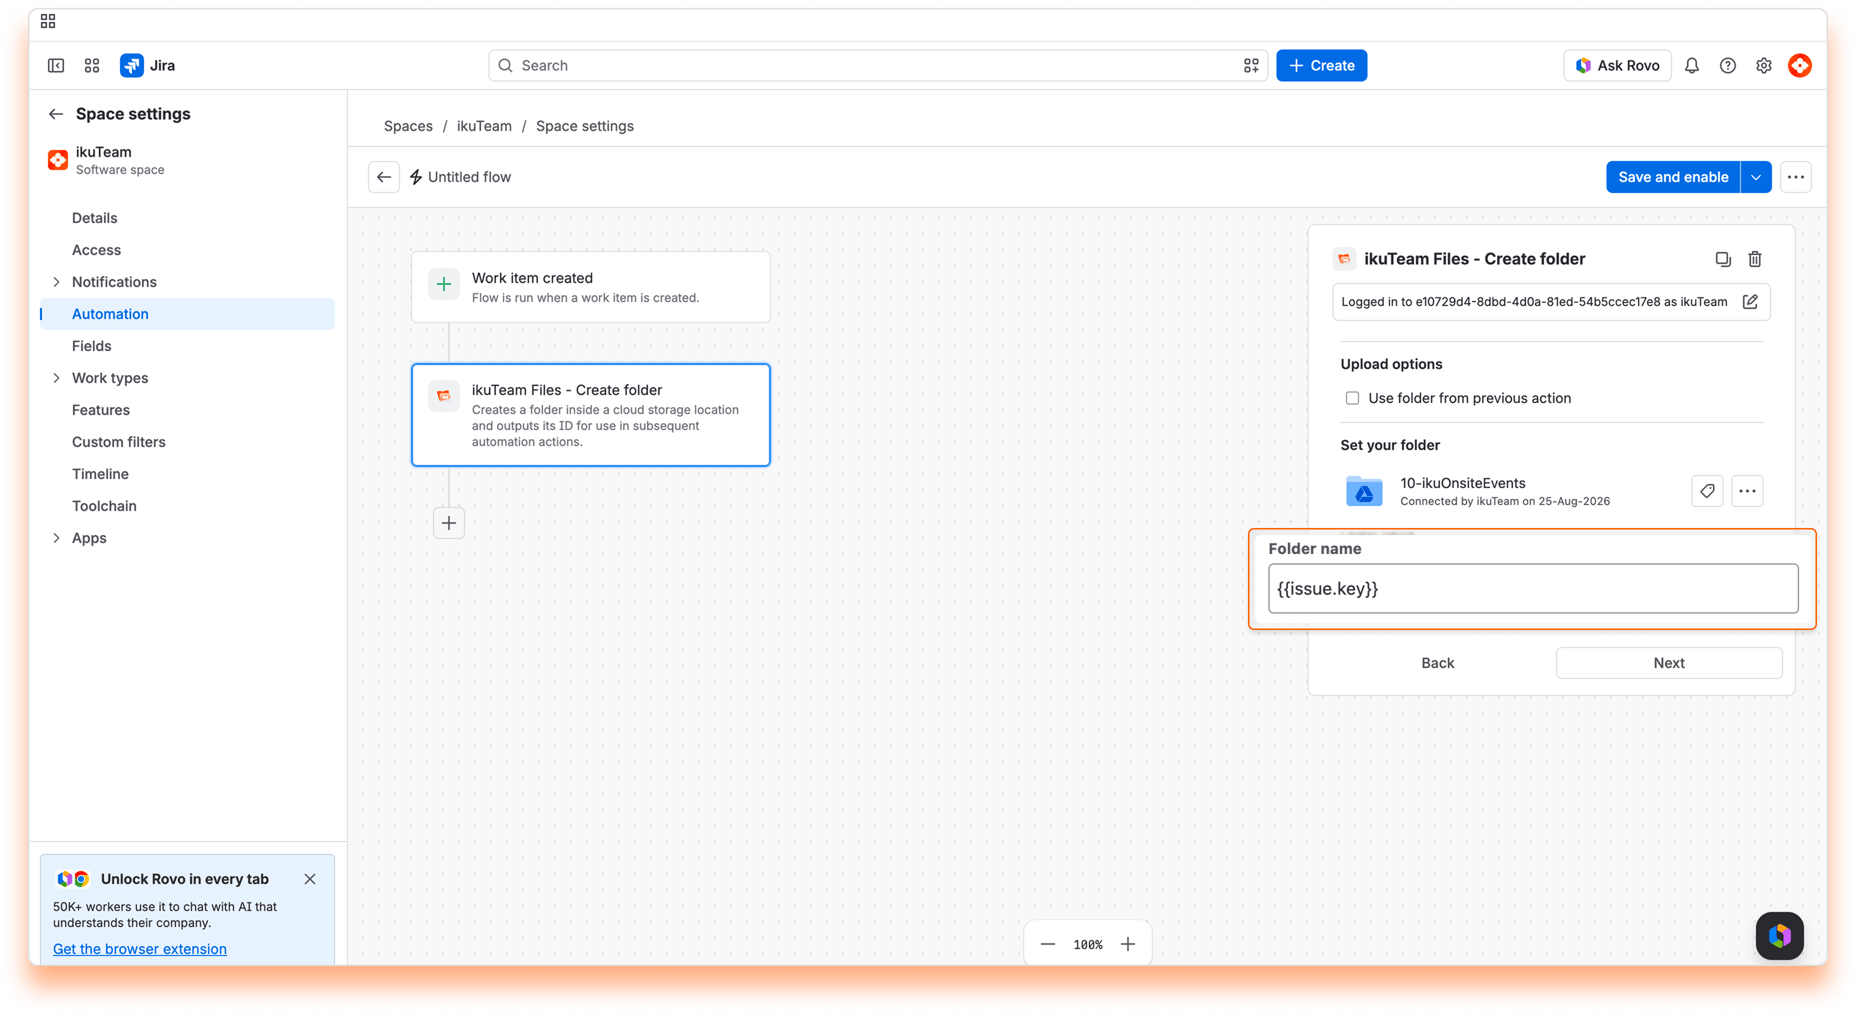The height and width of the screenshot is (1014, 1856).
Task: Open the settings gear icon
Action: point(1764,65)
